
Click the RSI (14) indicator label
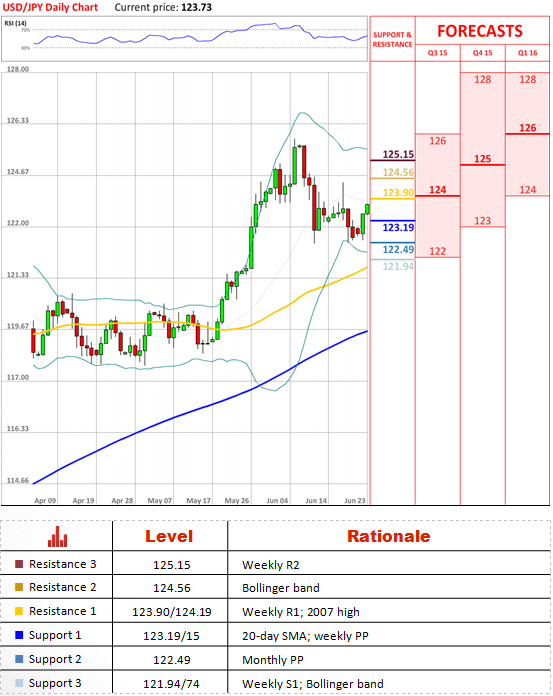tap(16, 23)
